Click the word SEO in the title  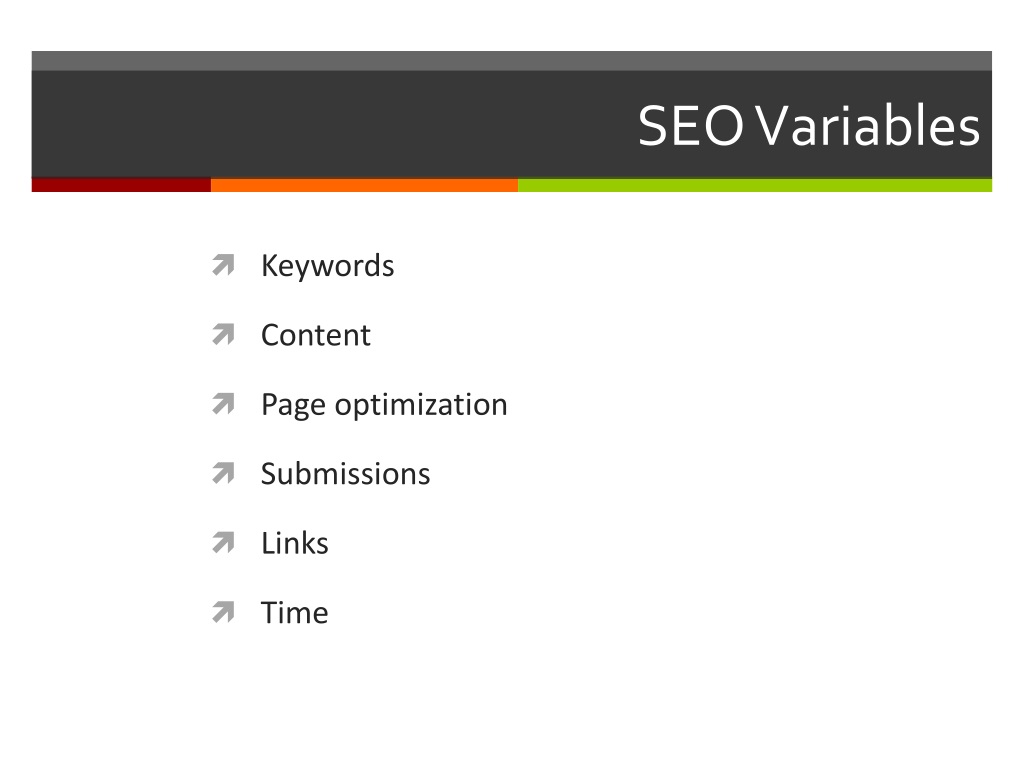(691, 125)
